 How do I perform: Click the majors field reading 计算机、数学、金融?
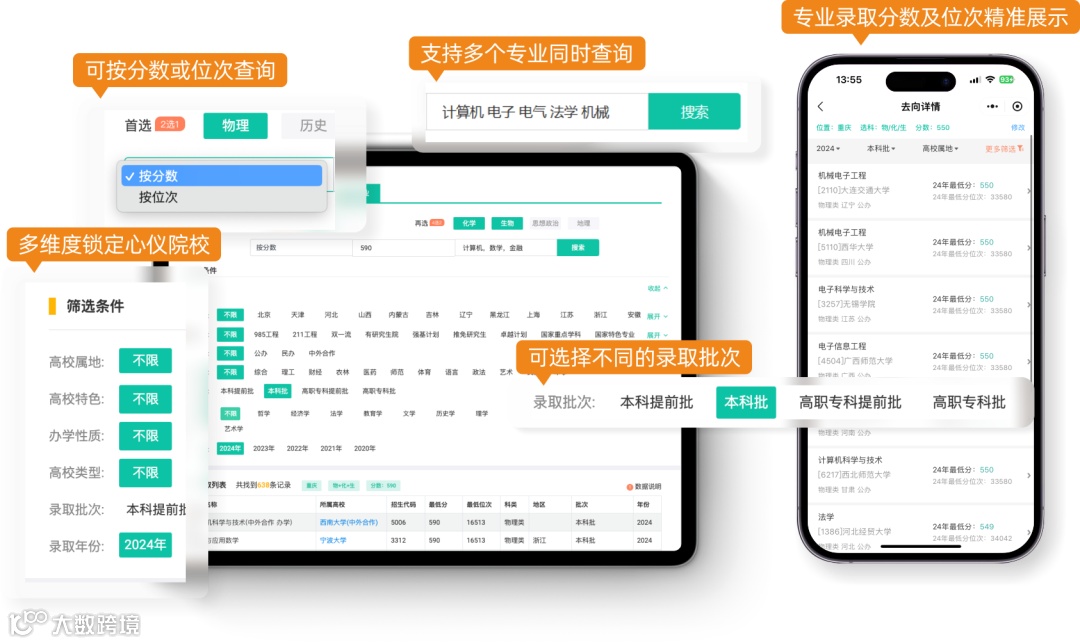506,247
